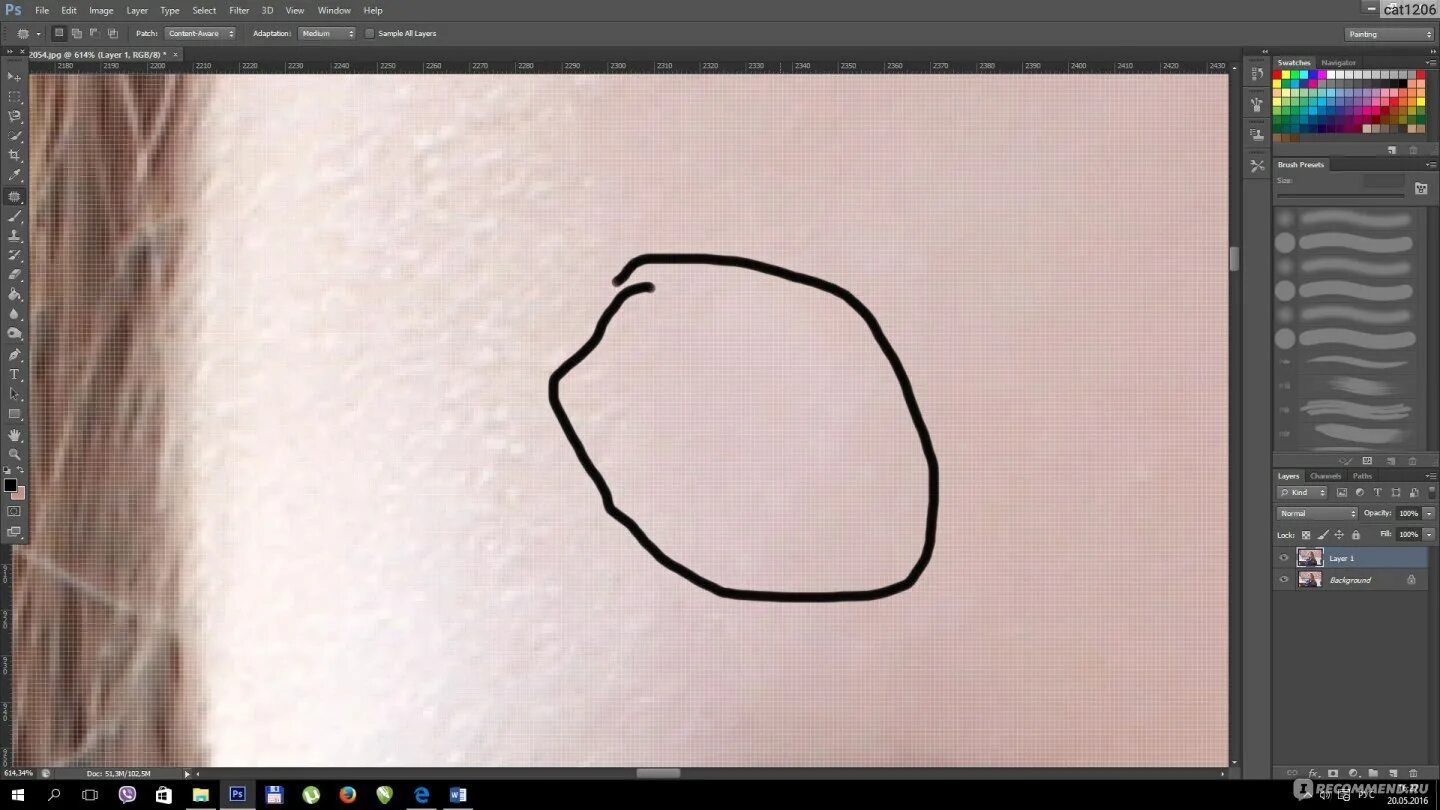Open Fill slider dropdown arrow

(x=1429, y=534)
